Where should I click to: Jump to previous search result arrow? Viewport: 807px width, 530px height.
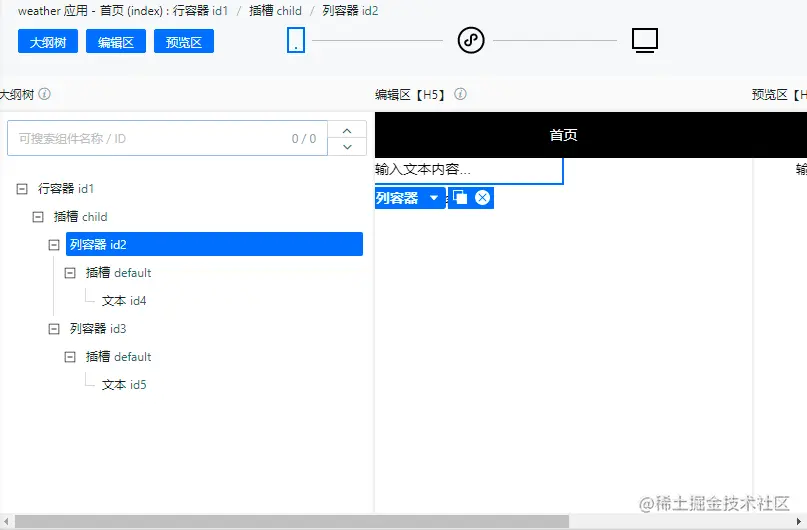(x=347, y=131)
